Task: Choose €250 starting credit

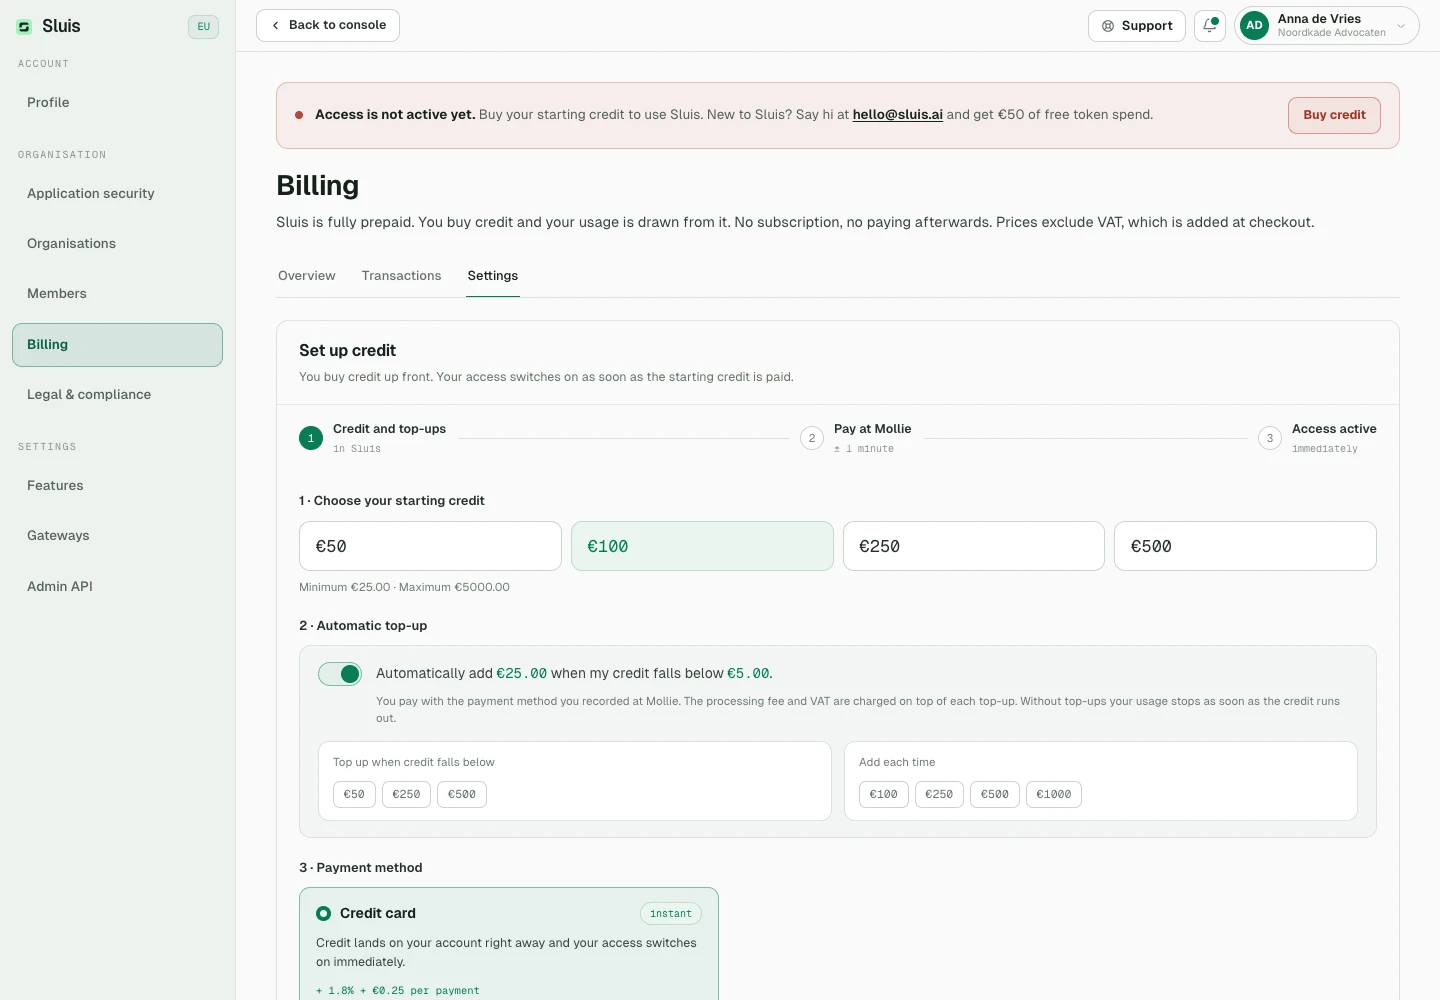Action: (x=974, y=546)
